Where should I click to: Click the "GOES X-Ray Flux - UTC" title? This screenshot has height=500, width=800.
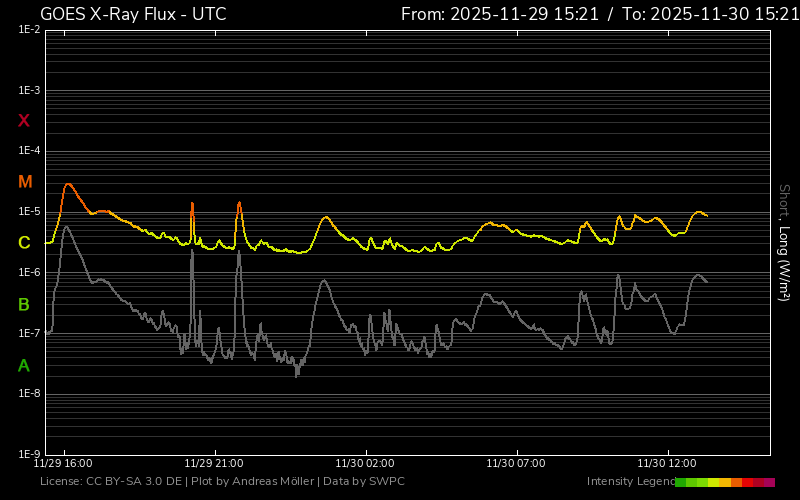pyautogui.click(x=133, y=14)
